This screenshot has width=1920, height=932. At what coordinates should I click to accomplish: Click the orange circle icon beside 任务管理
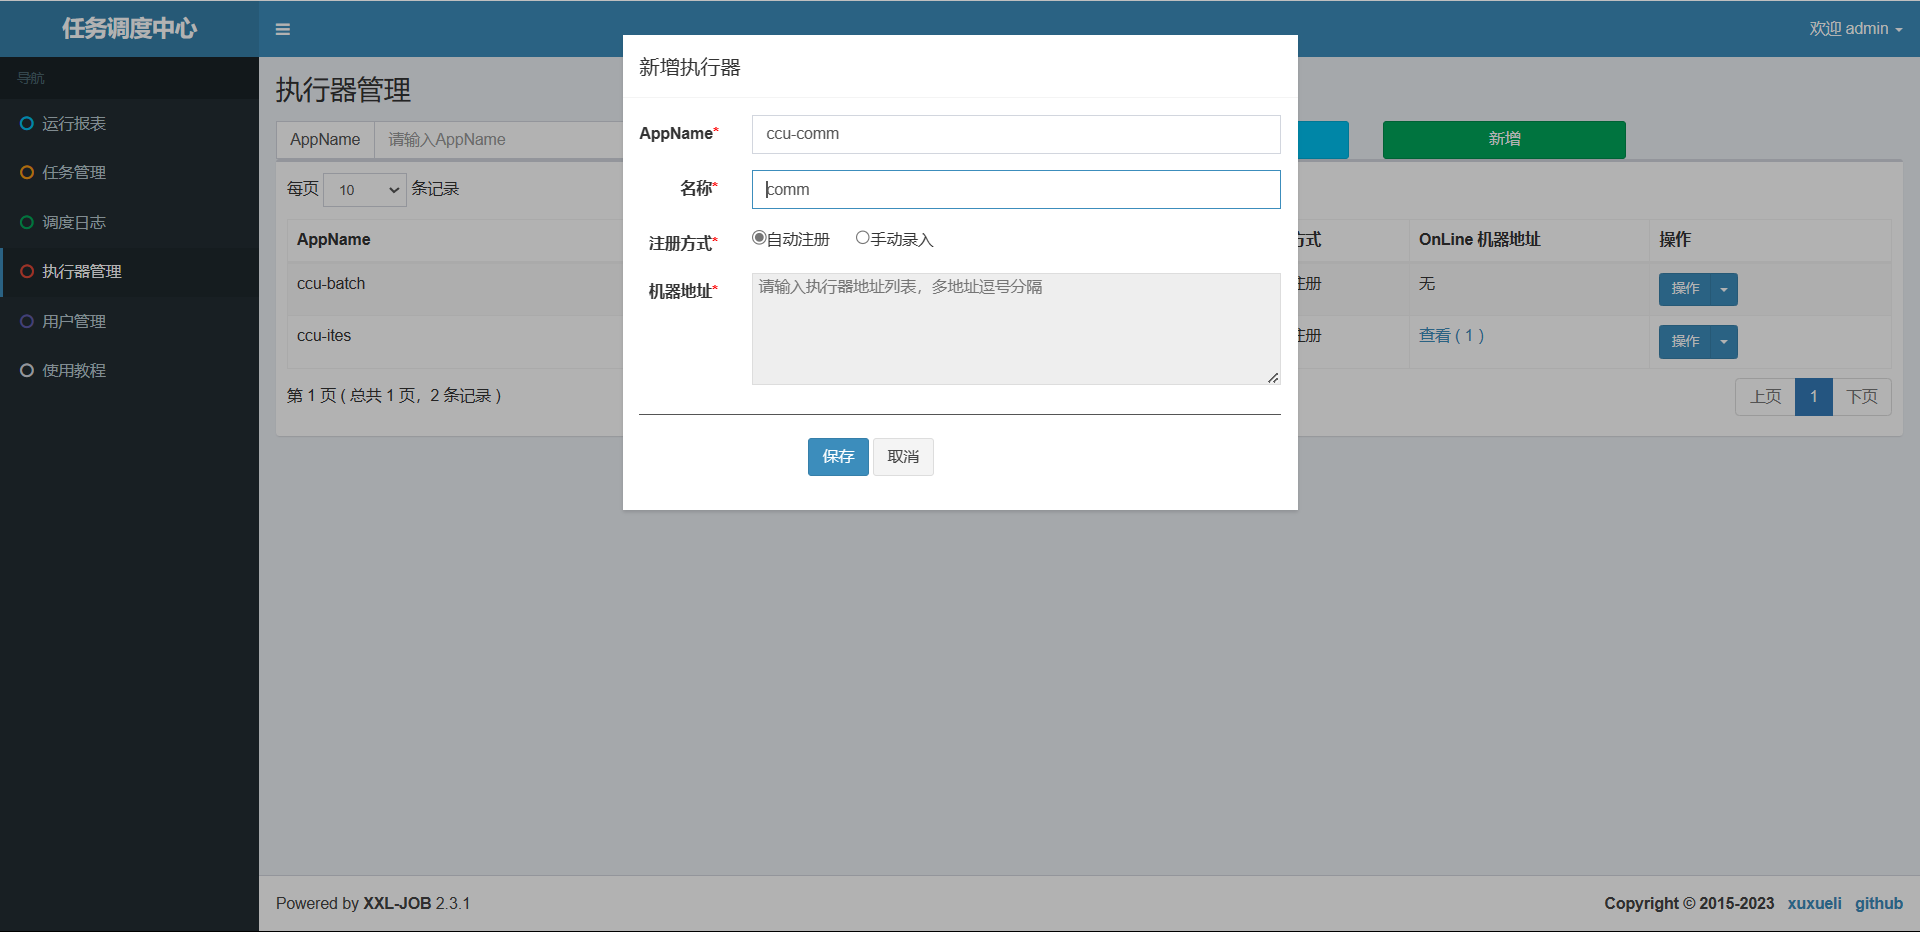click(27, 172)
